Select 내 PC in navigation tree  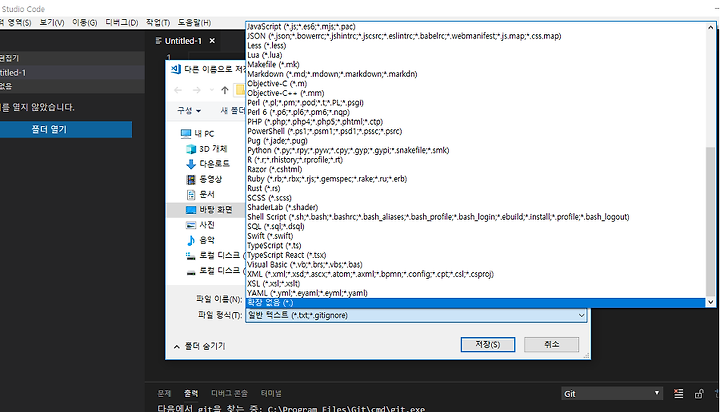[x=197, y=134]
